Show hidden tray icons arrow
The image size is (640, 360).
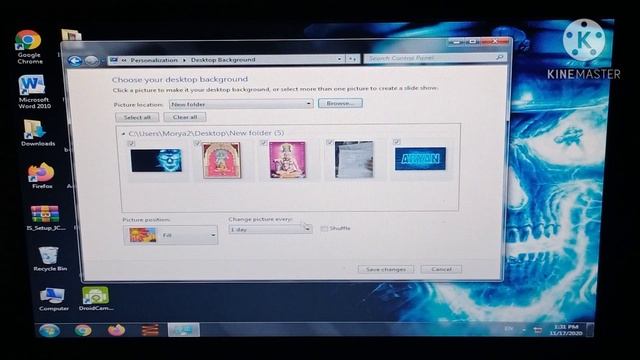click(524, 330)
